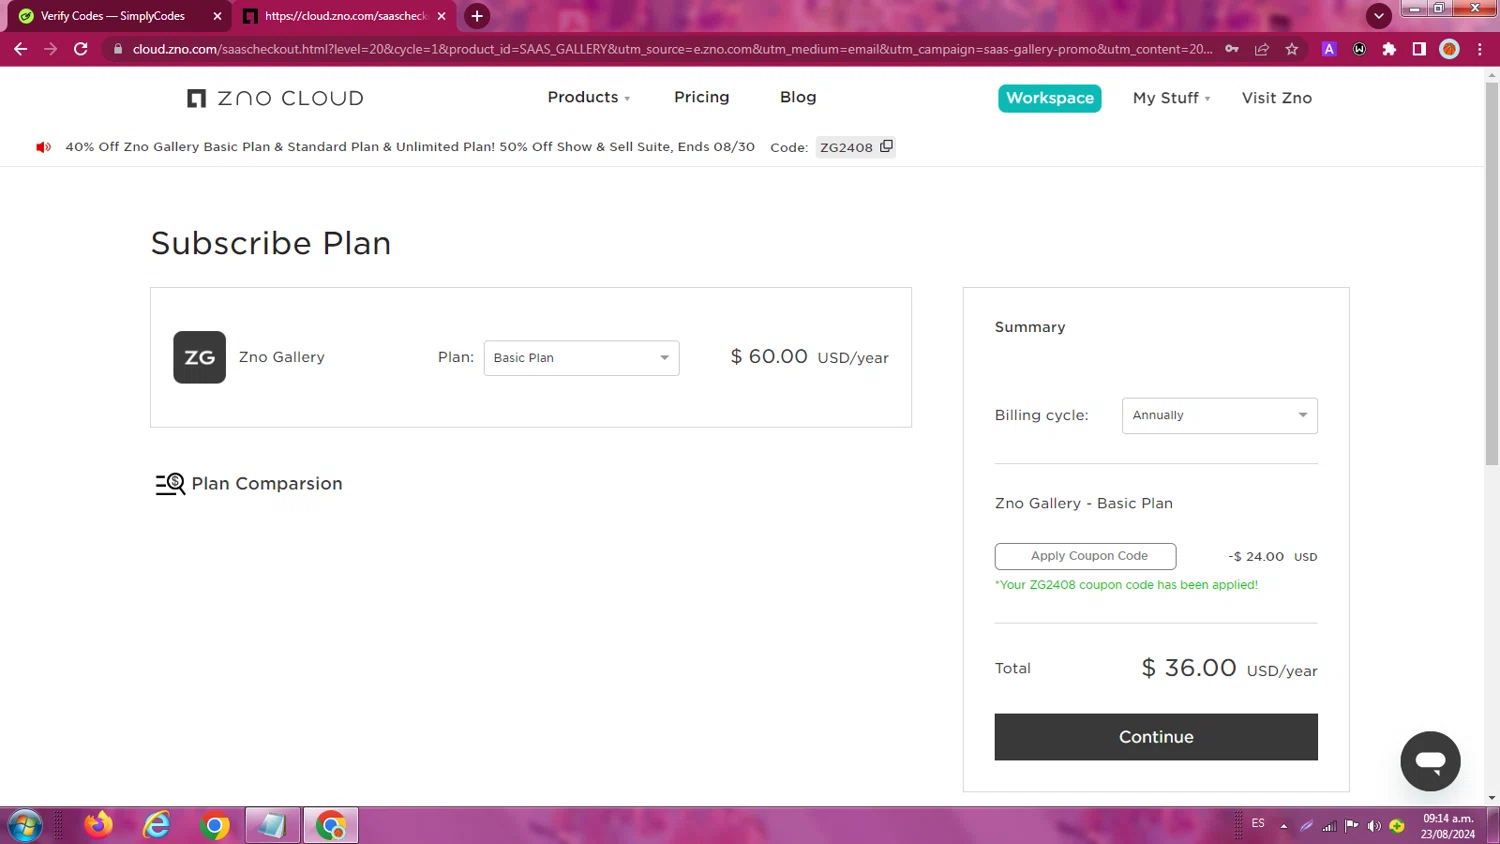
Task: Show hidden system tray icons
Action: tap(1283, 826)
